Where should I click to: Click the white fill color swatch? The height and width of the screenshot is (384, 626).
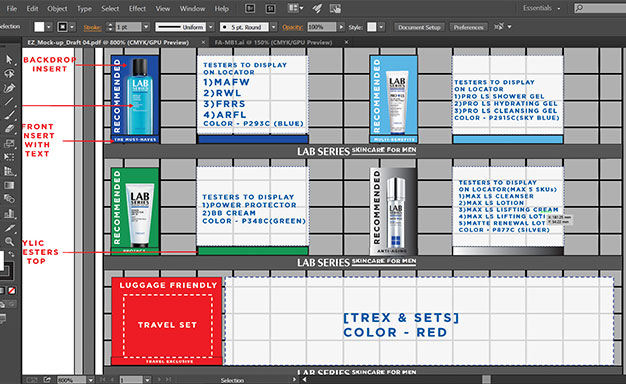coord(39,27)
